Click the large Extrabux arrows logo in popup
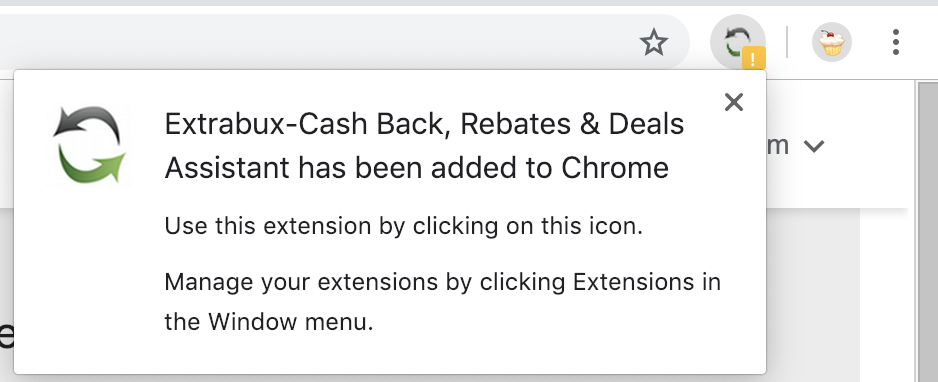 90,144
